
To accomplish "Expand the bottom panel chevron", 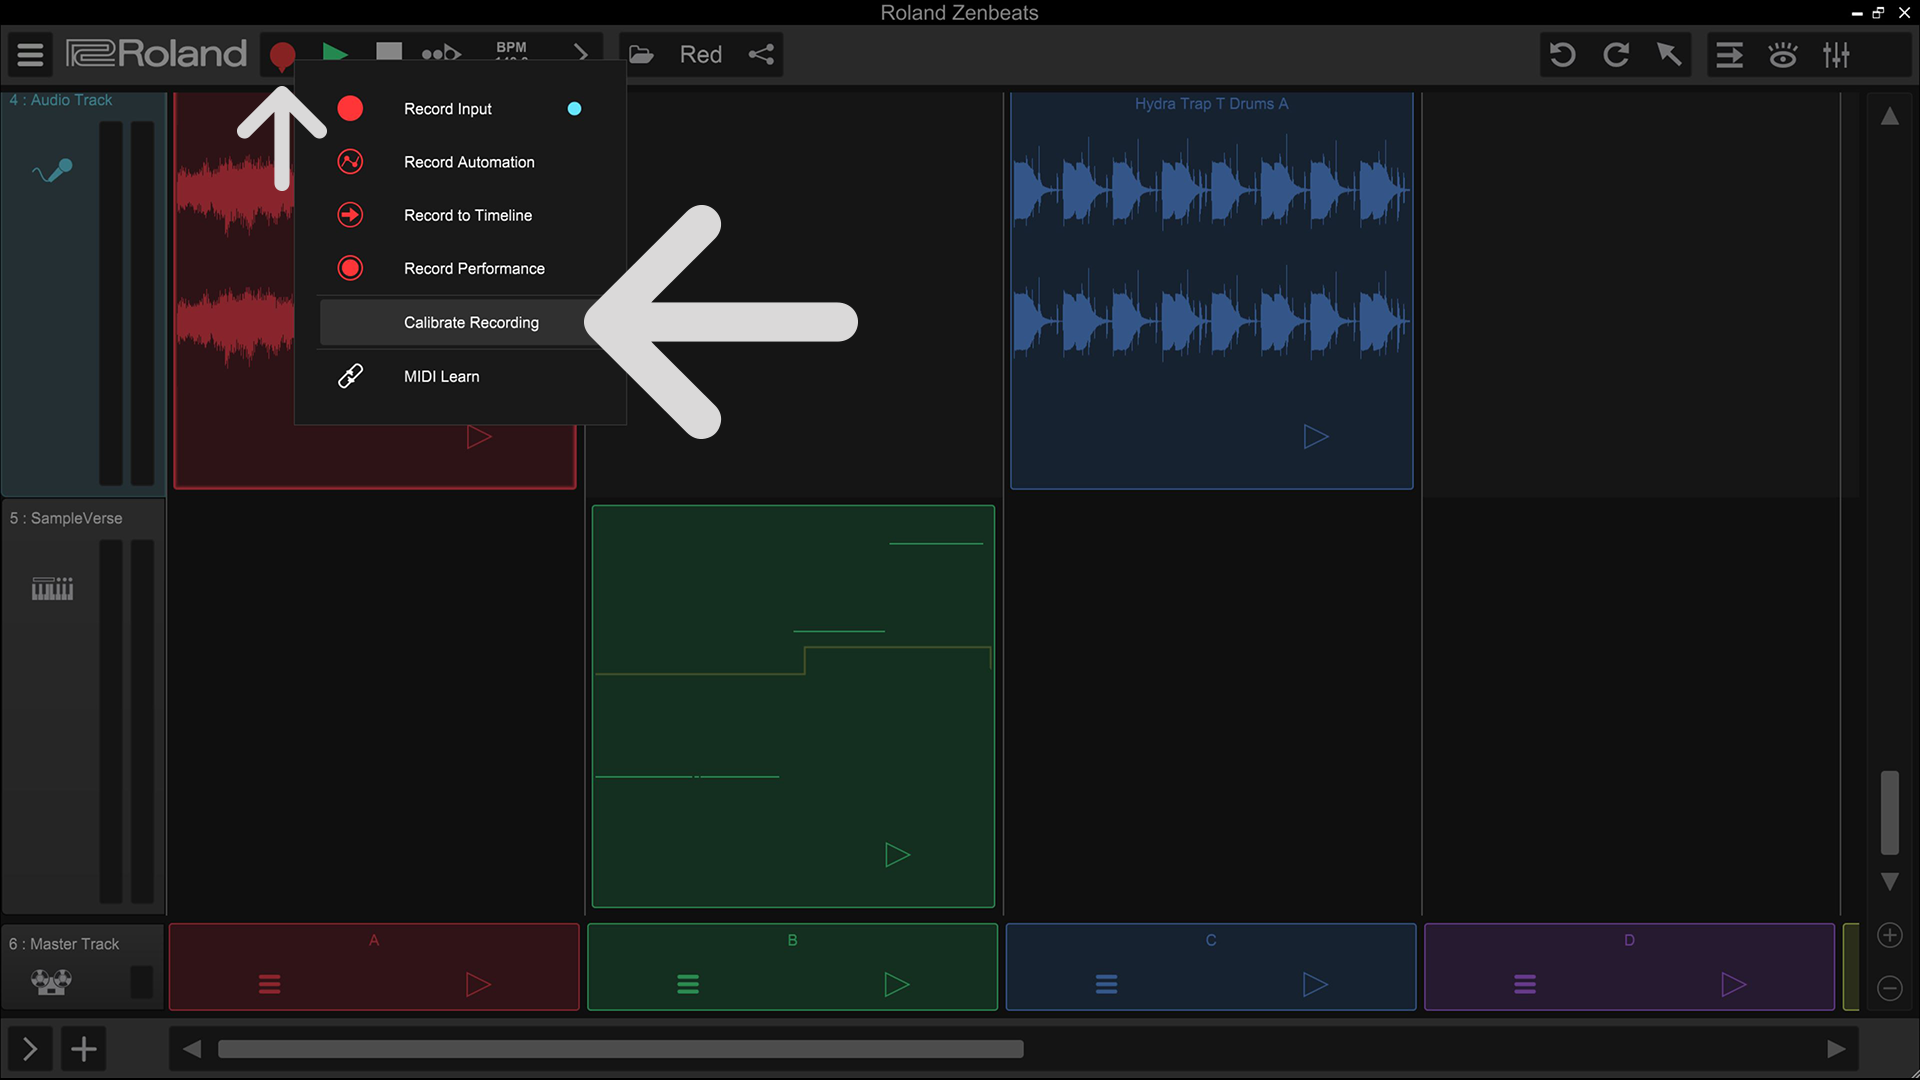I will pyautogui.click(x=30, y=1049).
